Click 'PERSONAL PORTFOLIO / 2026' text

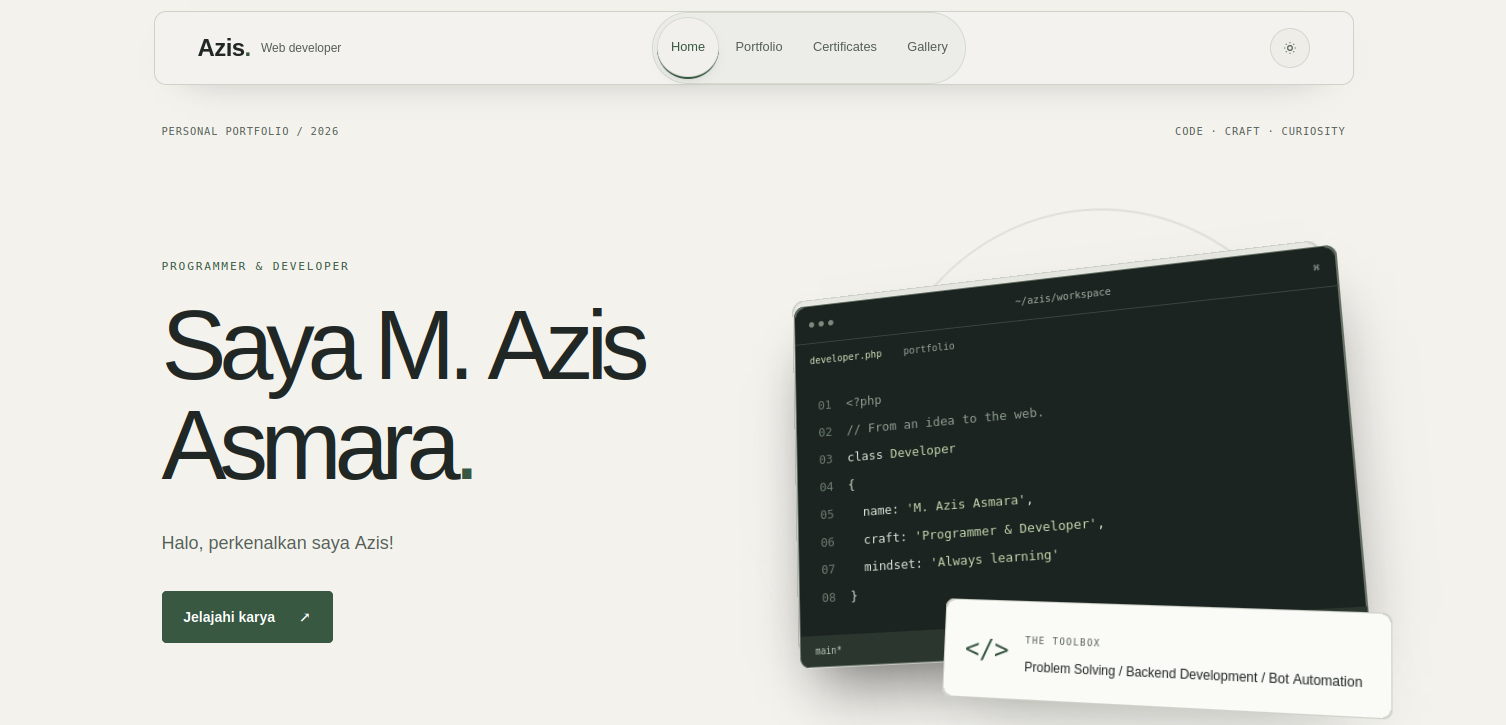pos(250,131)
